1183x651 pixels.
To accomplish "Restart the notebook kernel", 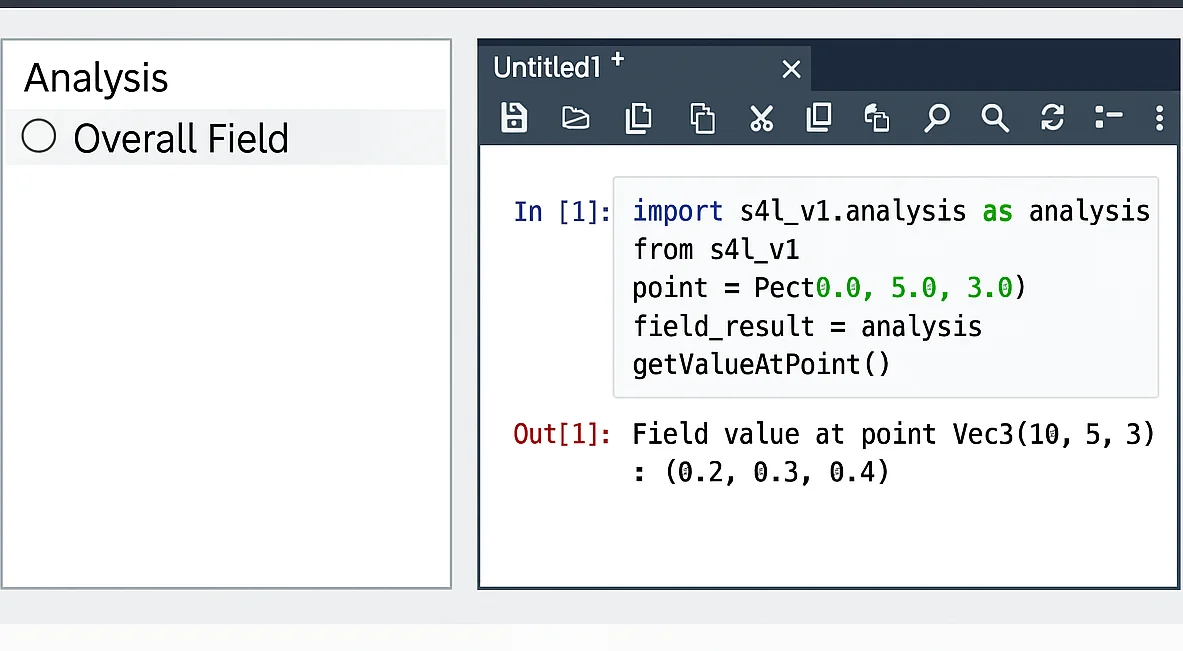I will coord(1052,118).
